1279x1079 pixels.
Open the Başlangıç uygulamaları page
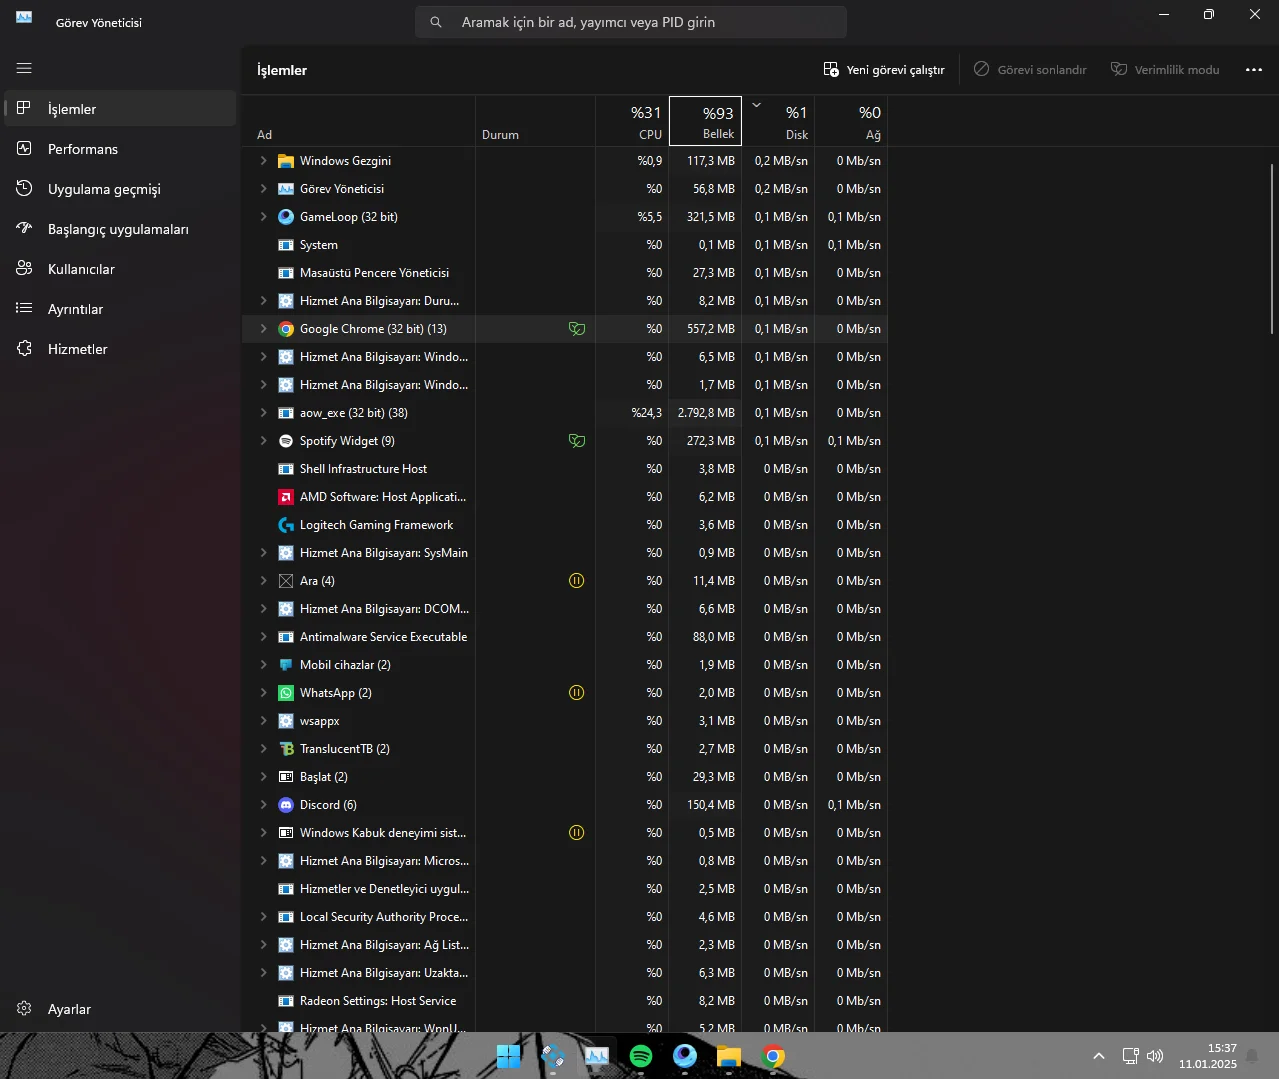[120, 229]
